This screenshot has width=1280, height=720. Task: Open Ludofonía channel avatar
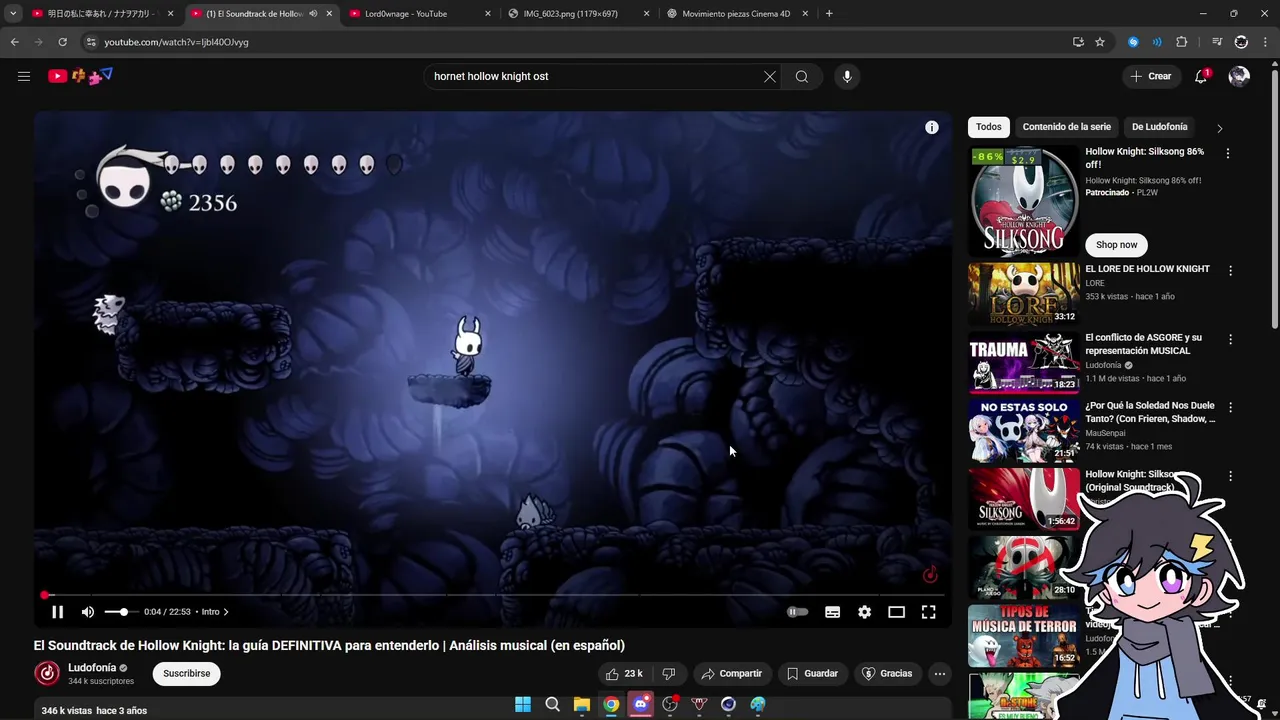pos(47,674)
